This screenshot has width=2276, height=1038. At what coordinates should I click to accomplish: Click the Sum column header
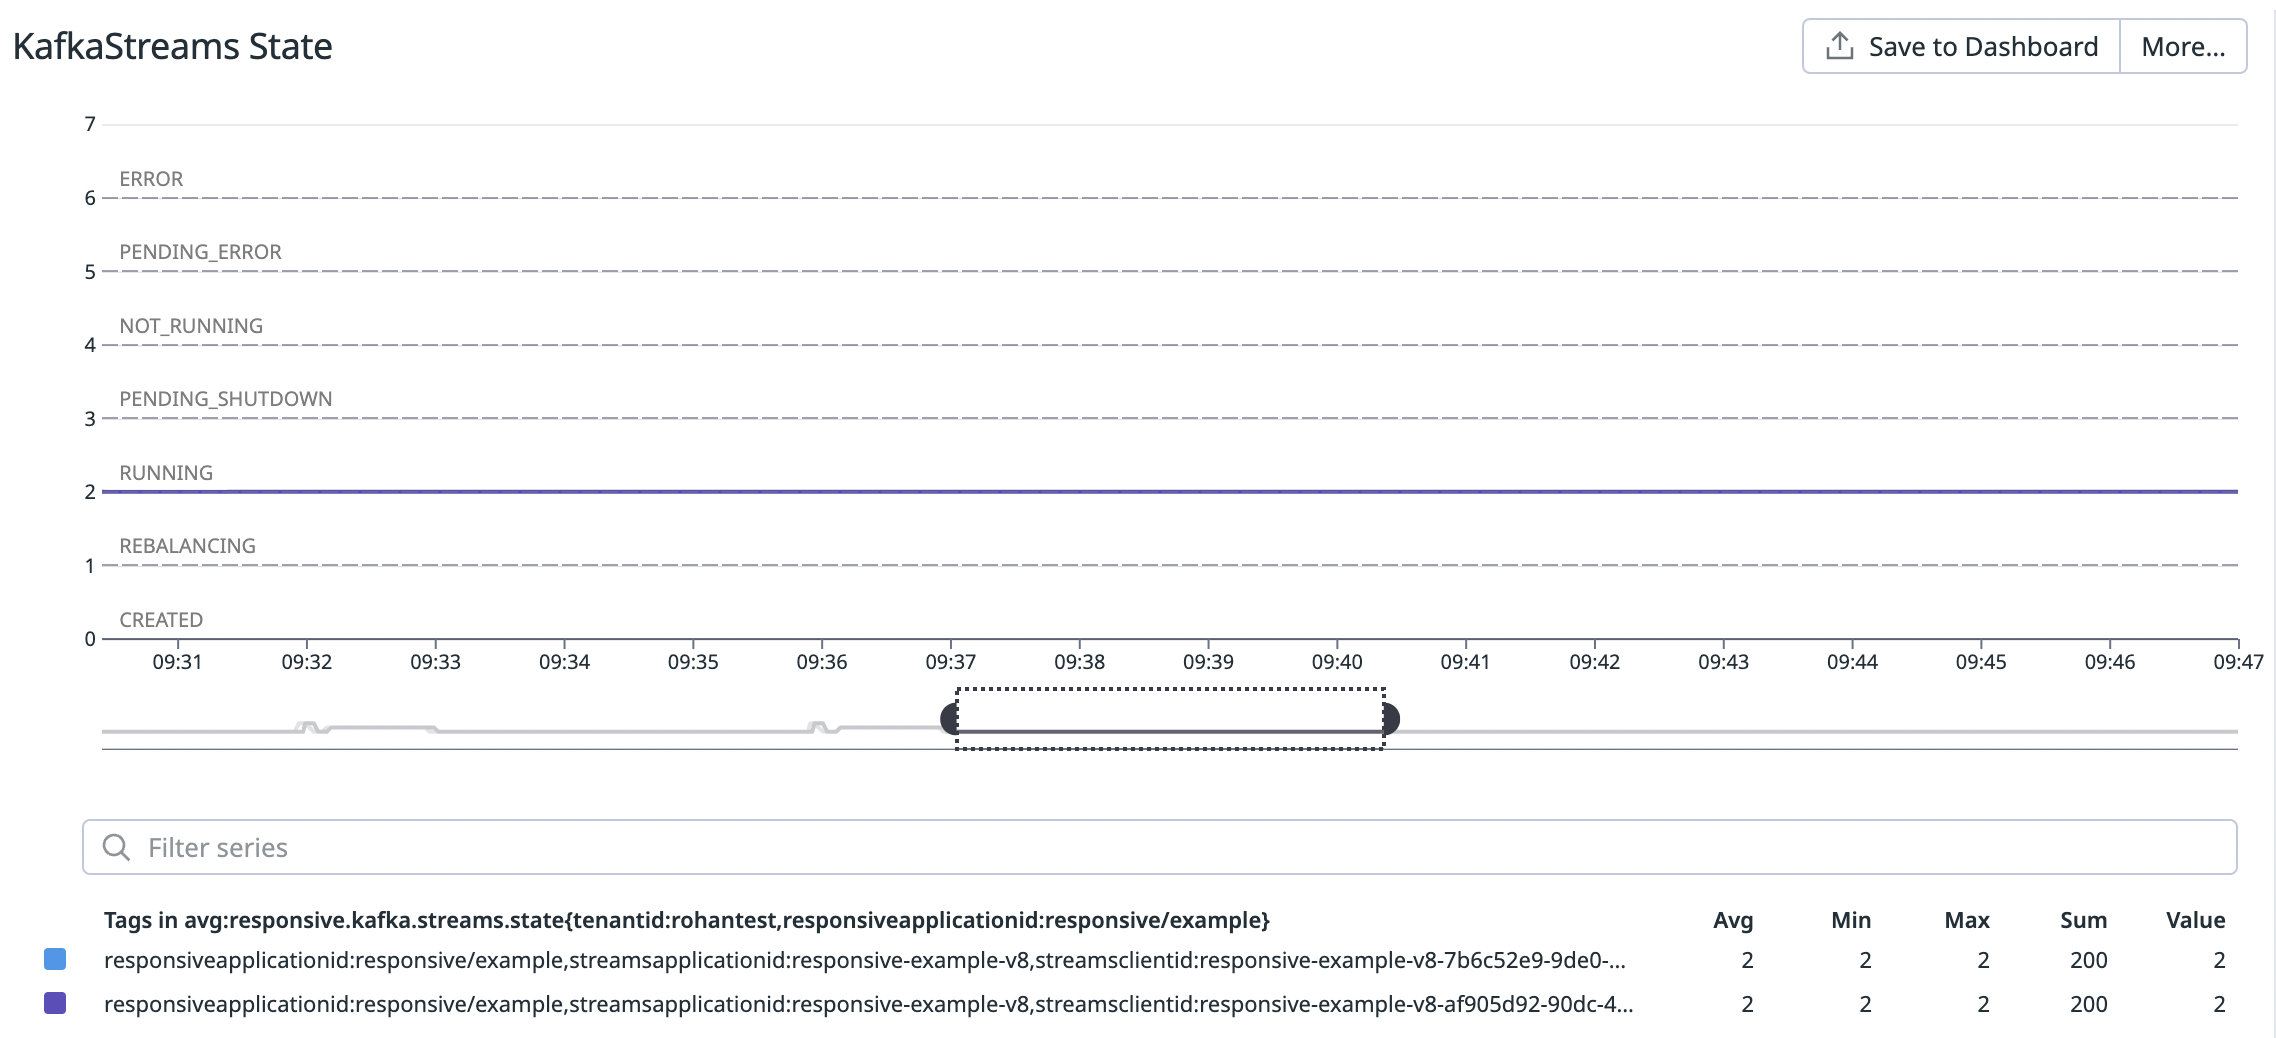(x=2084, y=920)
